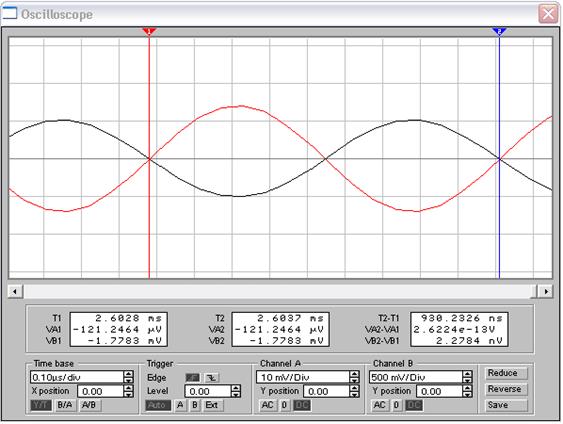Click Channel B Y position field
The height and width of the screenshot is (424, 563).
click(439, 391)
